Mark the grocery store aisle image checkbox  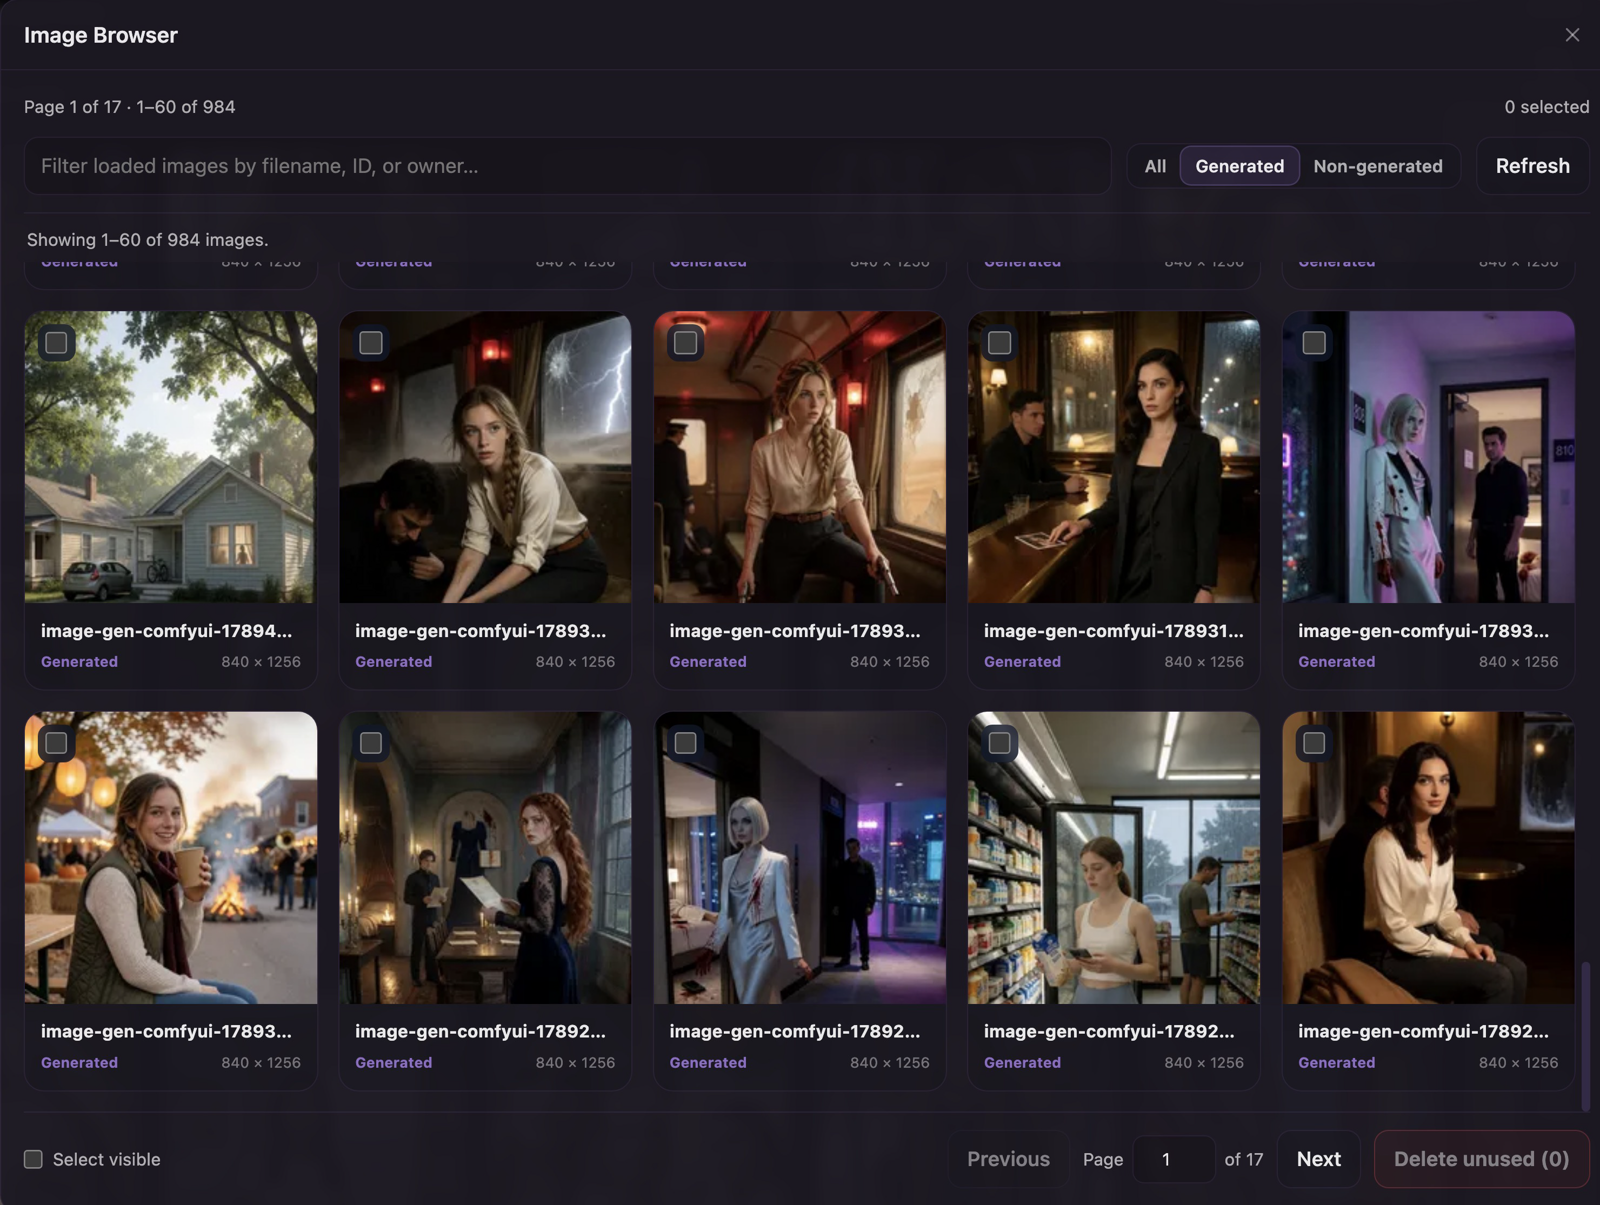click(x=999, y=743)
